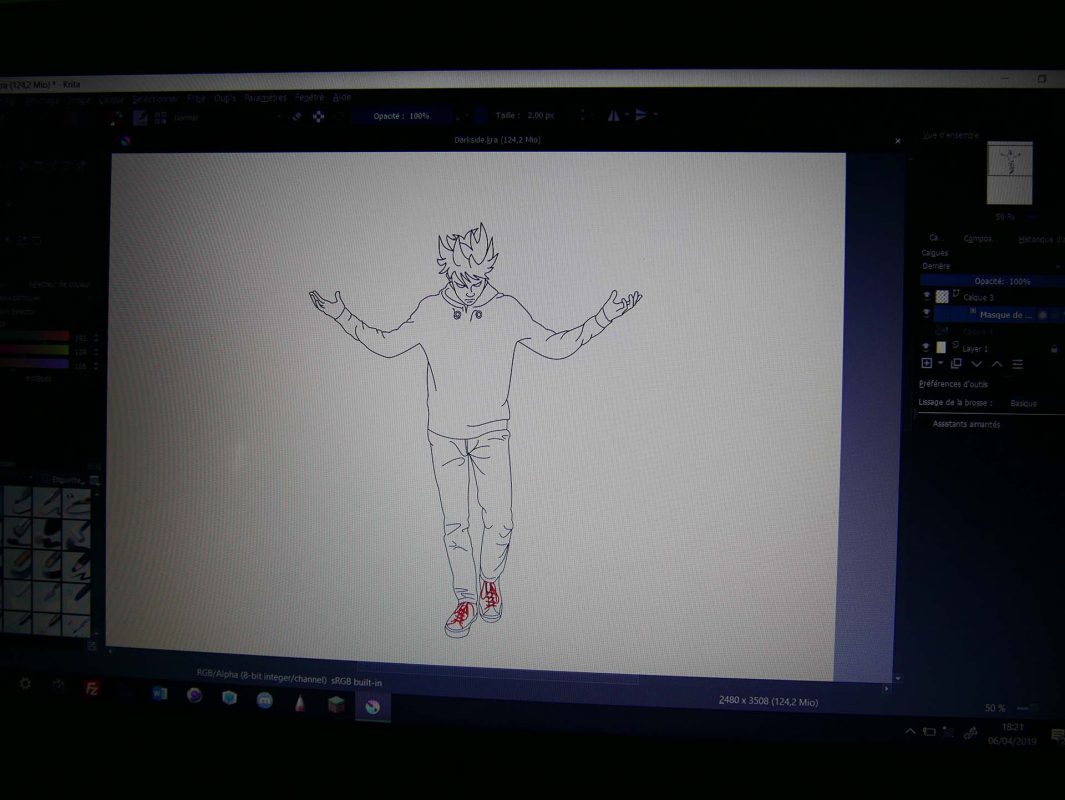The image size is (1065, 800).
Task: Click the Krita icon in the taskbar
Action: tap(372, 706)
